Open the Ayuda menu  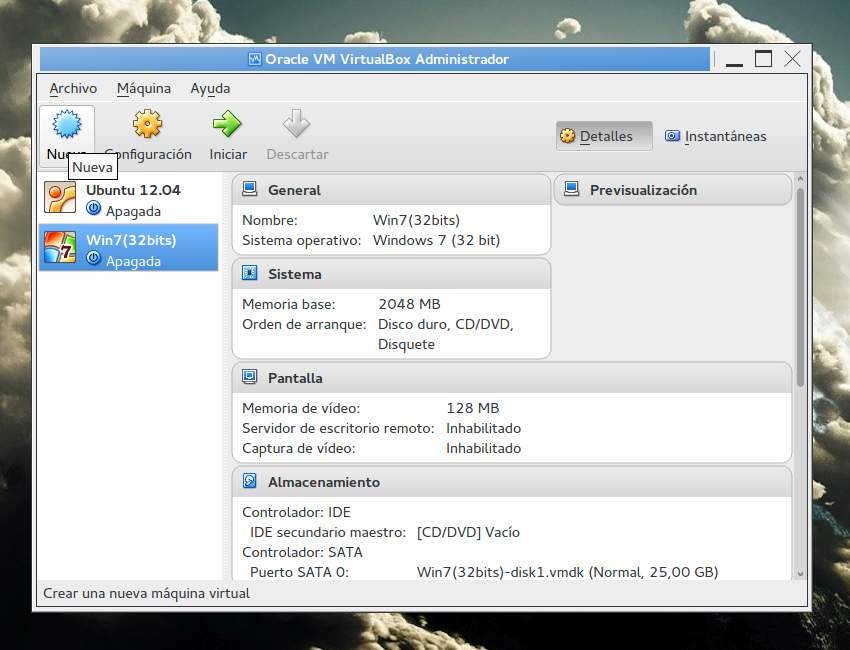pos(210,88)
